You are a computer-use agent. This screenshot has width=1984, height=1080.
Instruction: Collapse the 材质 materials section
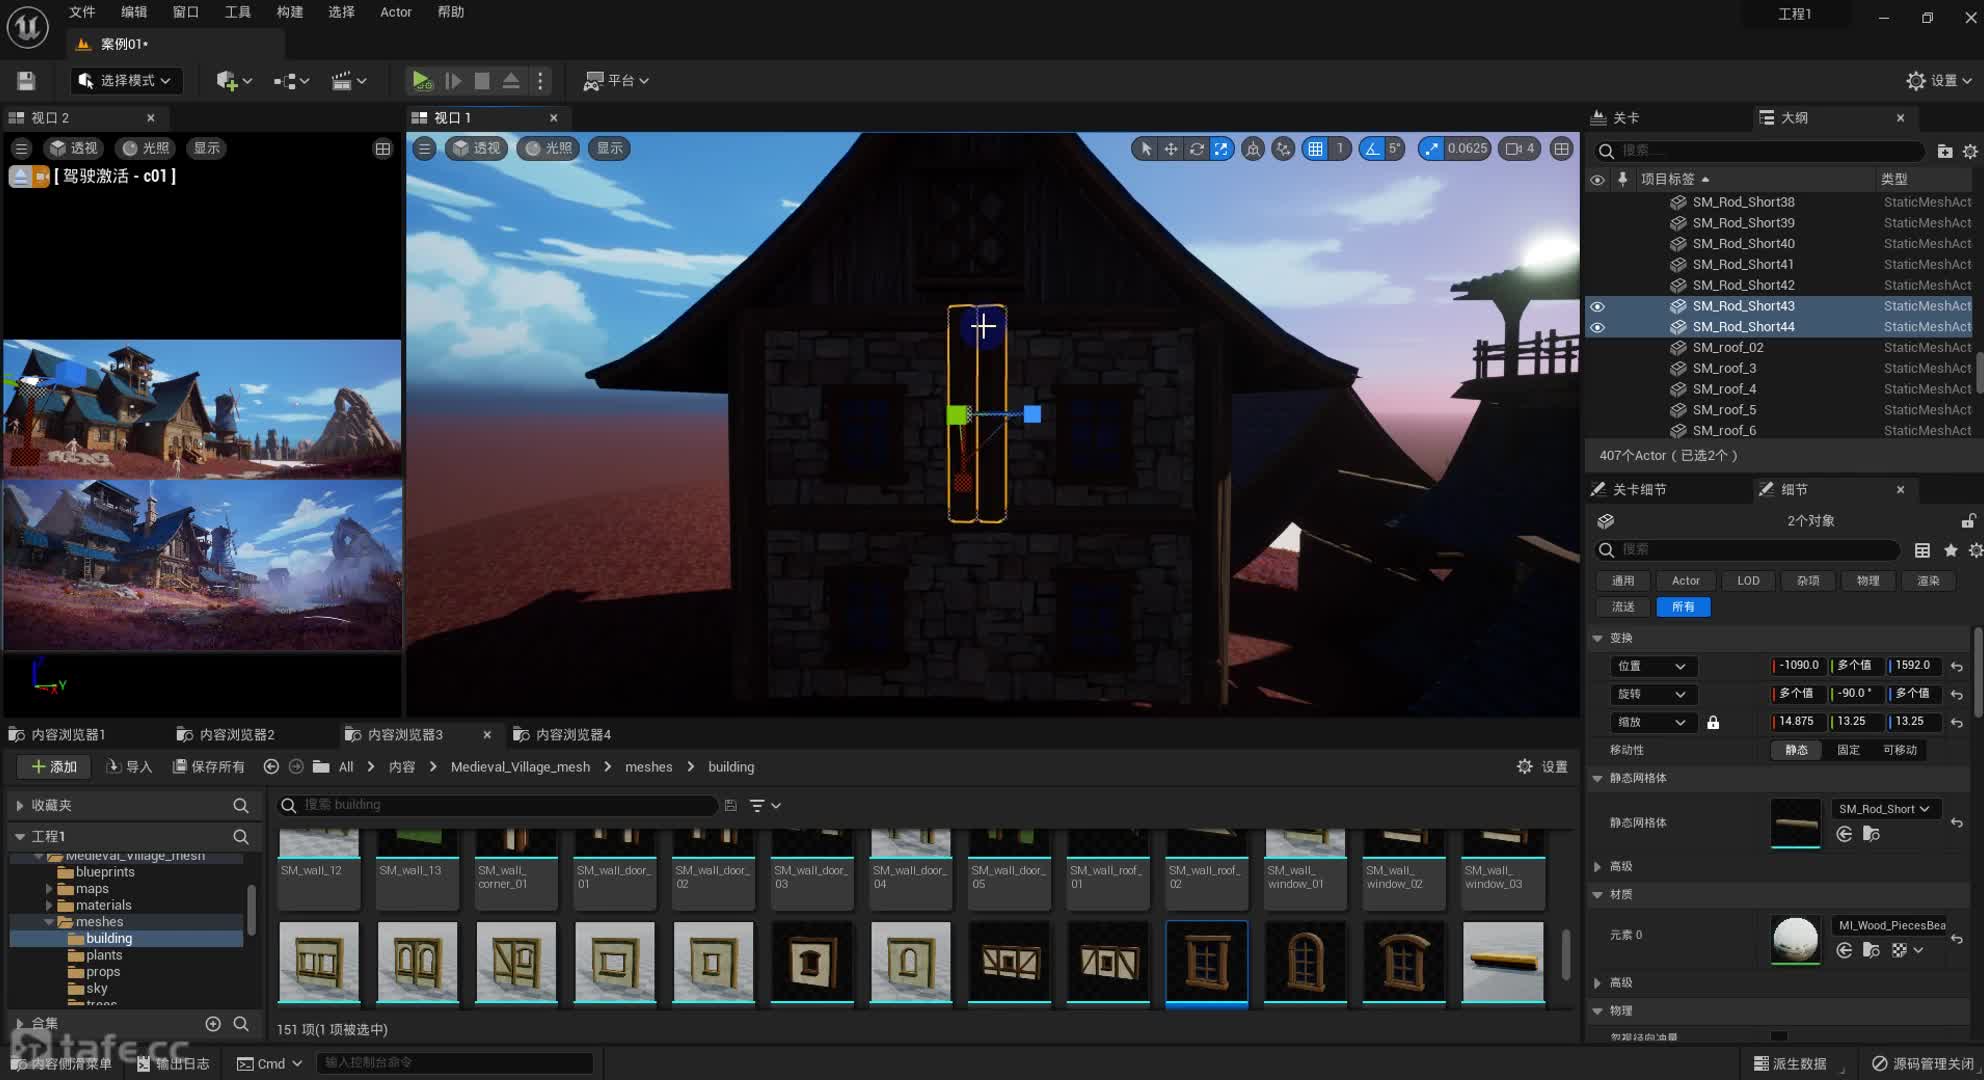click(x=1597, y=895)
